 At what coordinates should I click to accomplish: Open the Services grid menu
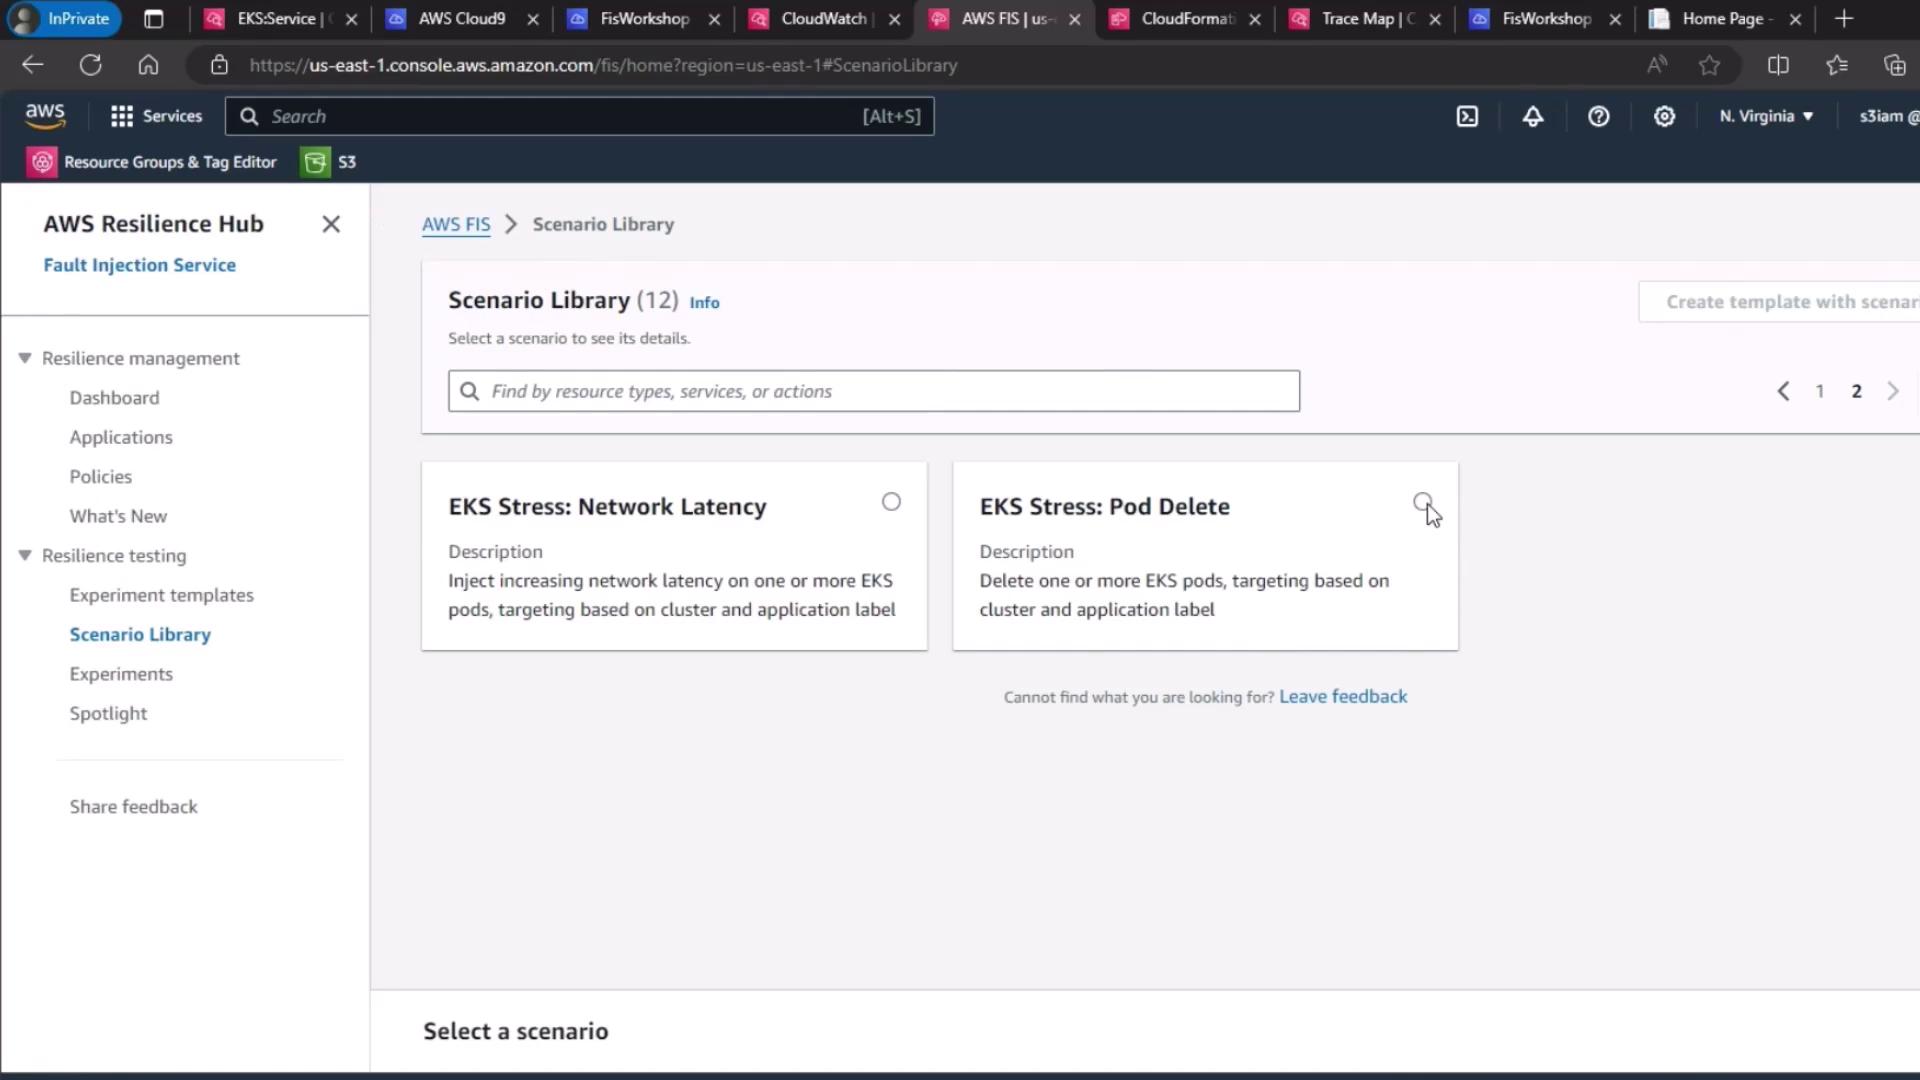point(157,116)
